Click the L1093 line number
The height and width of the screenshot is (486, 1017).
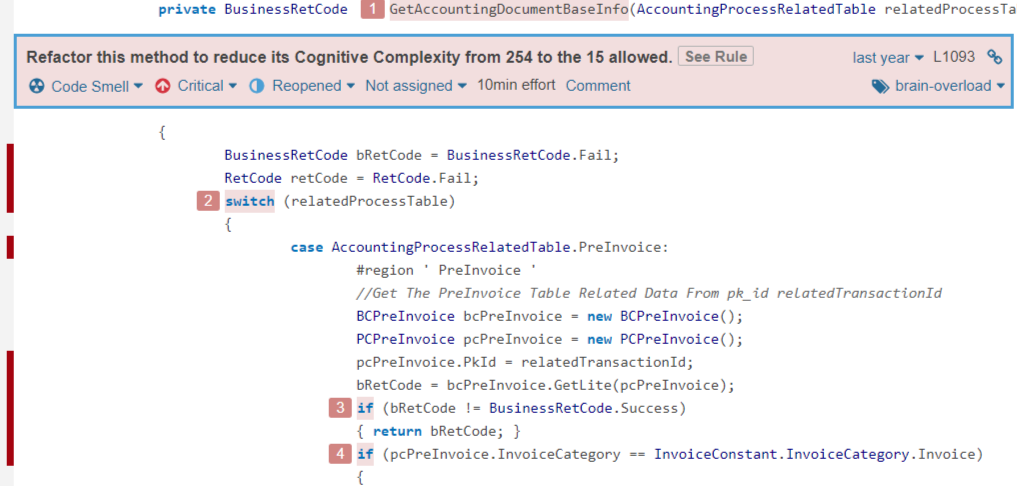point(954,57)
